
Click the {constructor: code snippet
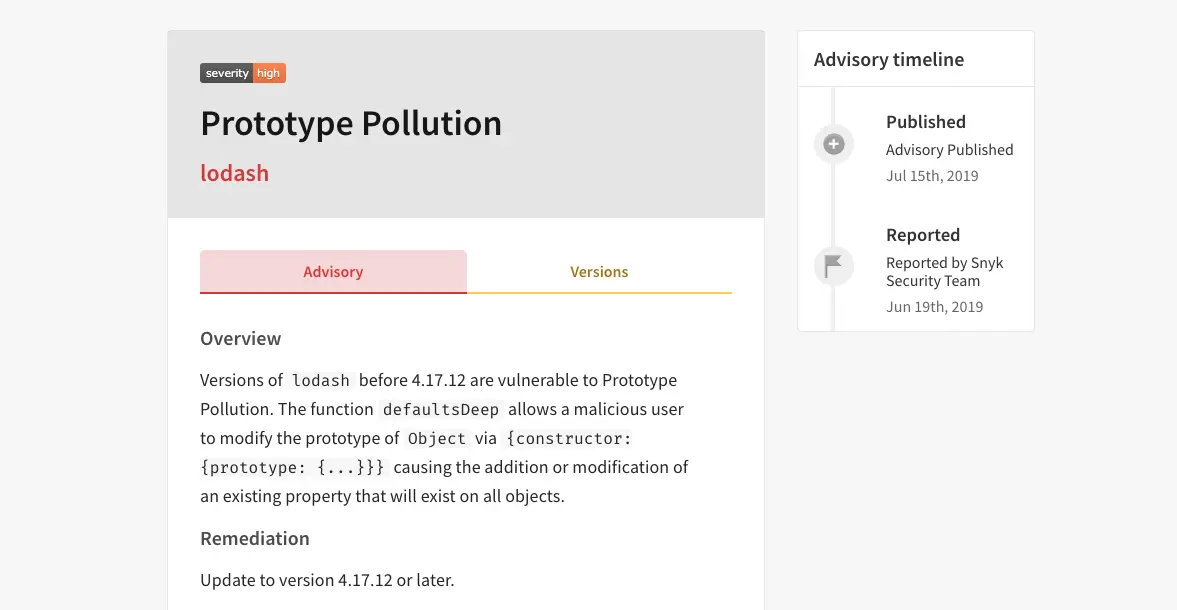tap(569, 439)
